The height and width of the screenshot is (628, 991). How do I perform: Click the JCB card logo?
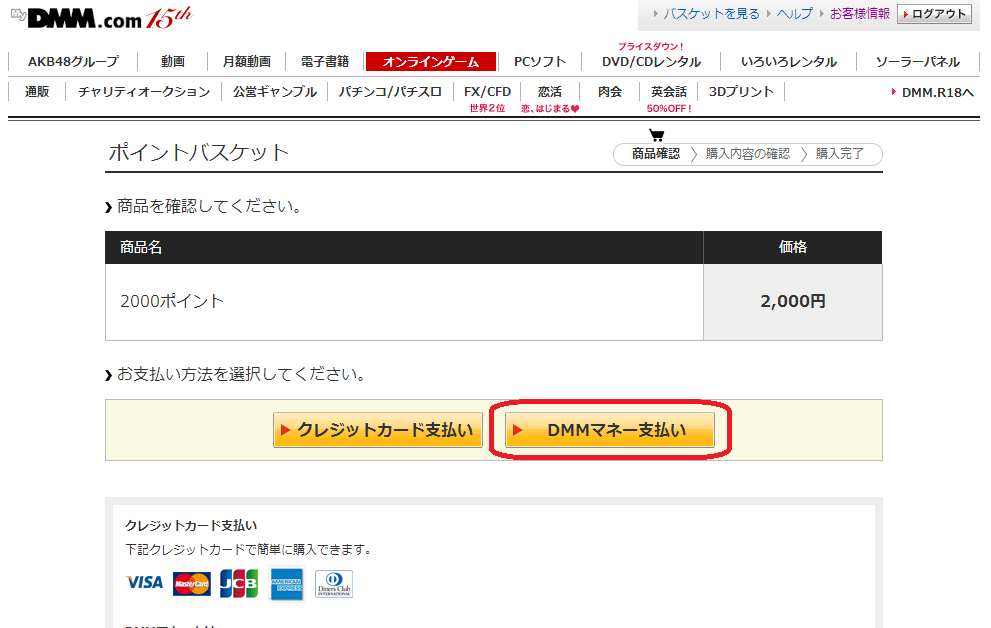coord(239,583)
